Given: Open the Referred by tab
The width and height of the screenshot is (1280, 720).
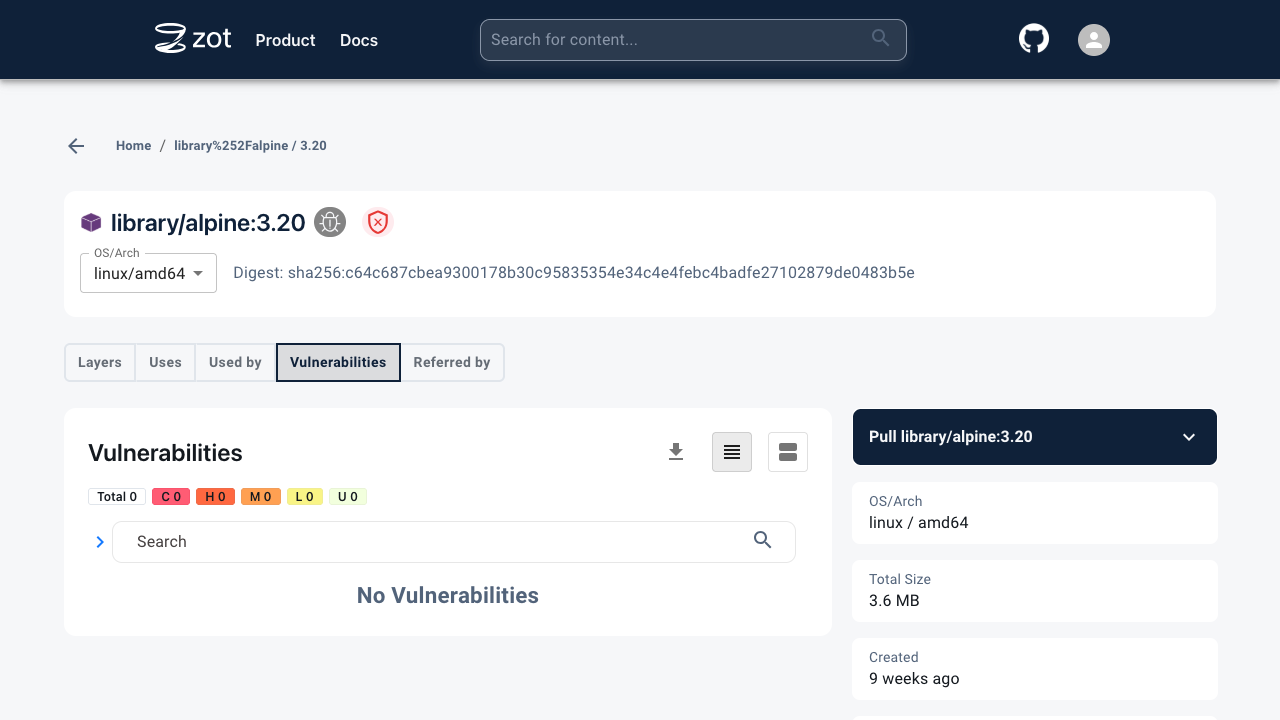Looking at the screenshot, I should [452, 362].
